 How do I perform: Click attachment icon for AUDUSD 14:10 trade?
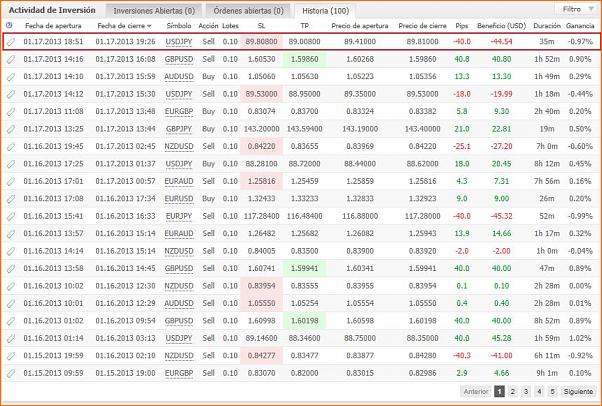pyautogui.click(x=12, y=76)
